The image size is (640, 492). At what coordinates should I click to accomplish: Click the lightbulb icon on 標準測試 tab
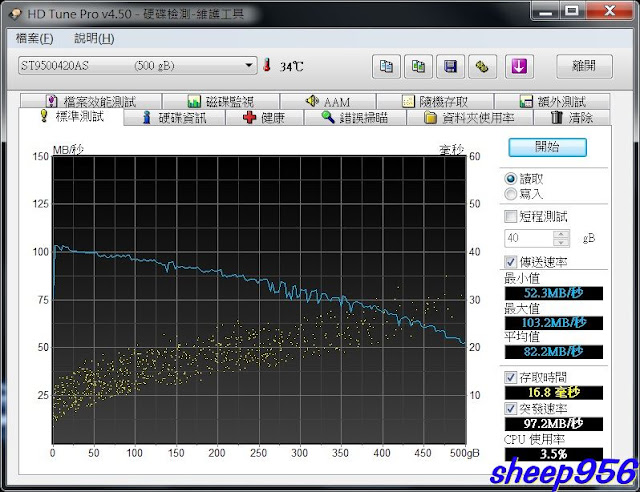tap(44, 116)
